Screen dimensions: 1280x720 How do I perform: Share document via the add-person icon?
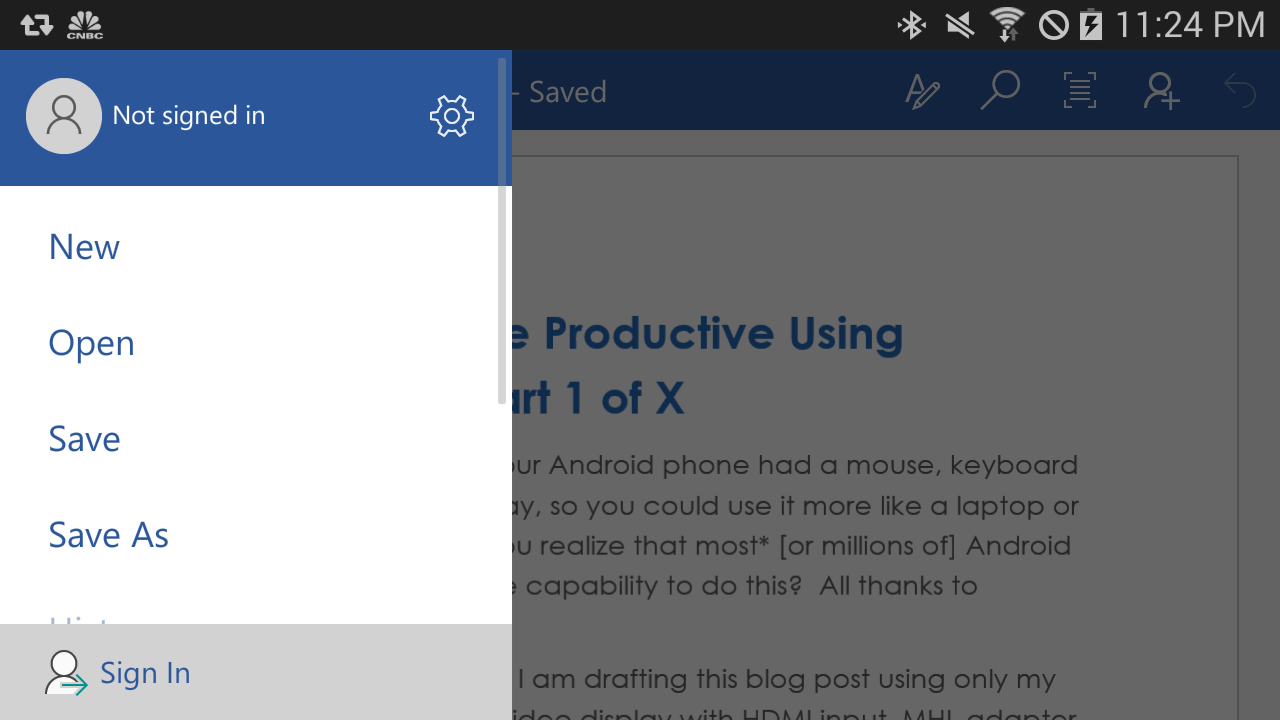point(1161,91)
